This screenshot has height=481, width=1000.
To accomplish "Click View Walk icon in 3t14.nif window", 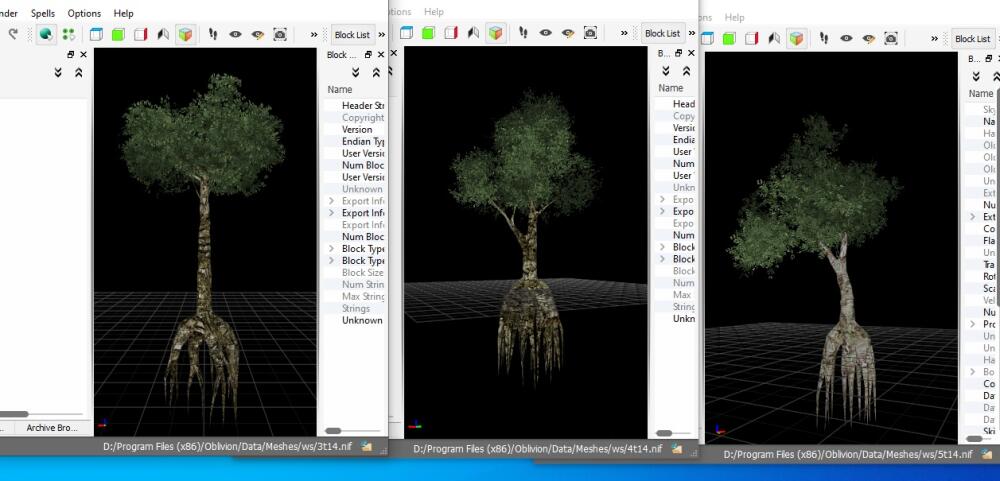I will (x=163, y=34).
